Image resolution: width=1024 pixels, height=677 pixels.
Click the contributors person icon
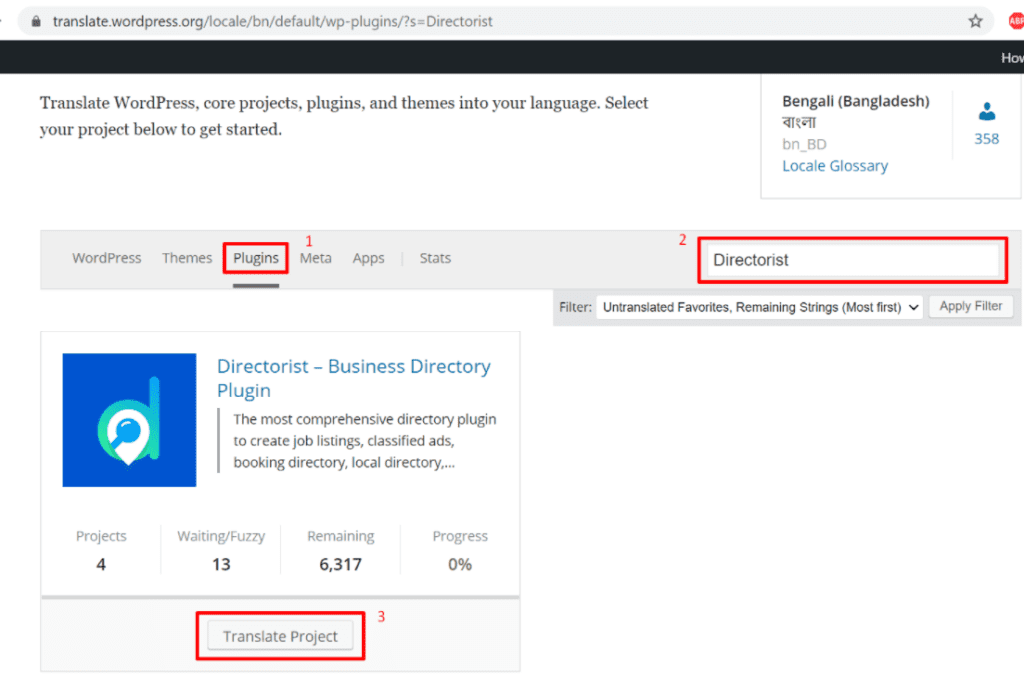pos(987,112)
